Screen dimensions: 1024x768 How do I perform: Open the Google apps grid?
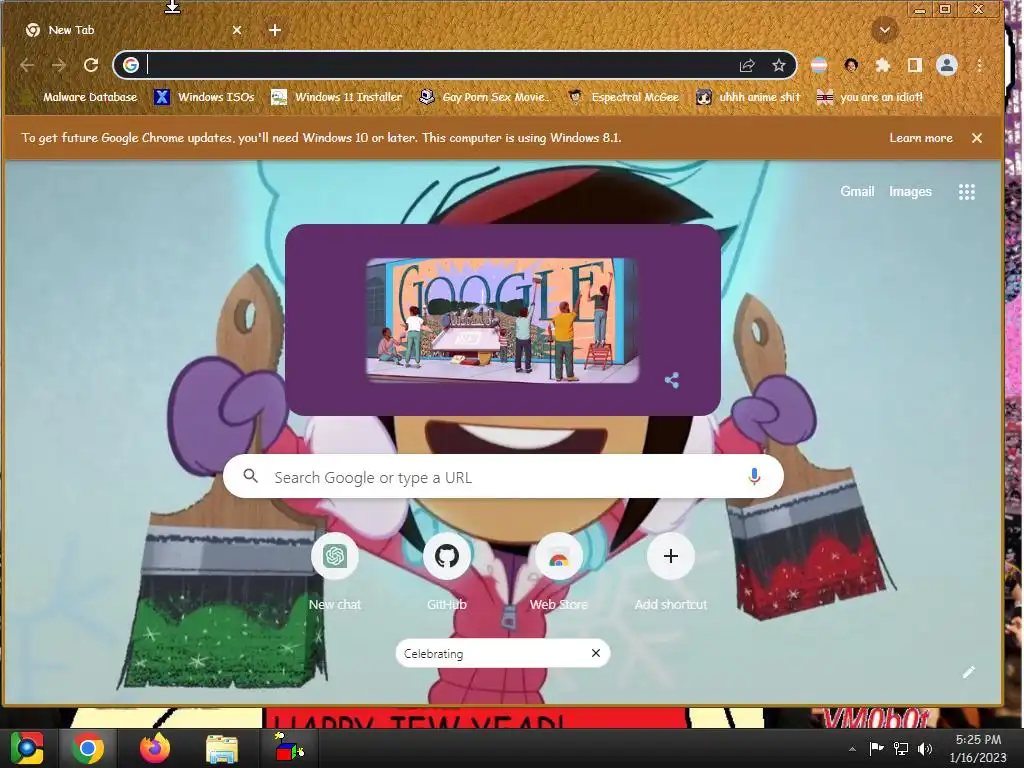[967, 191]
